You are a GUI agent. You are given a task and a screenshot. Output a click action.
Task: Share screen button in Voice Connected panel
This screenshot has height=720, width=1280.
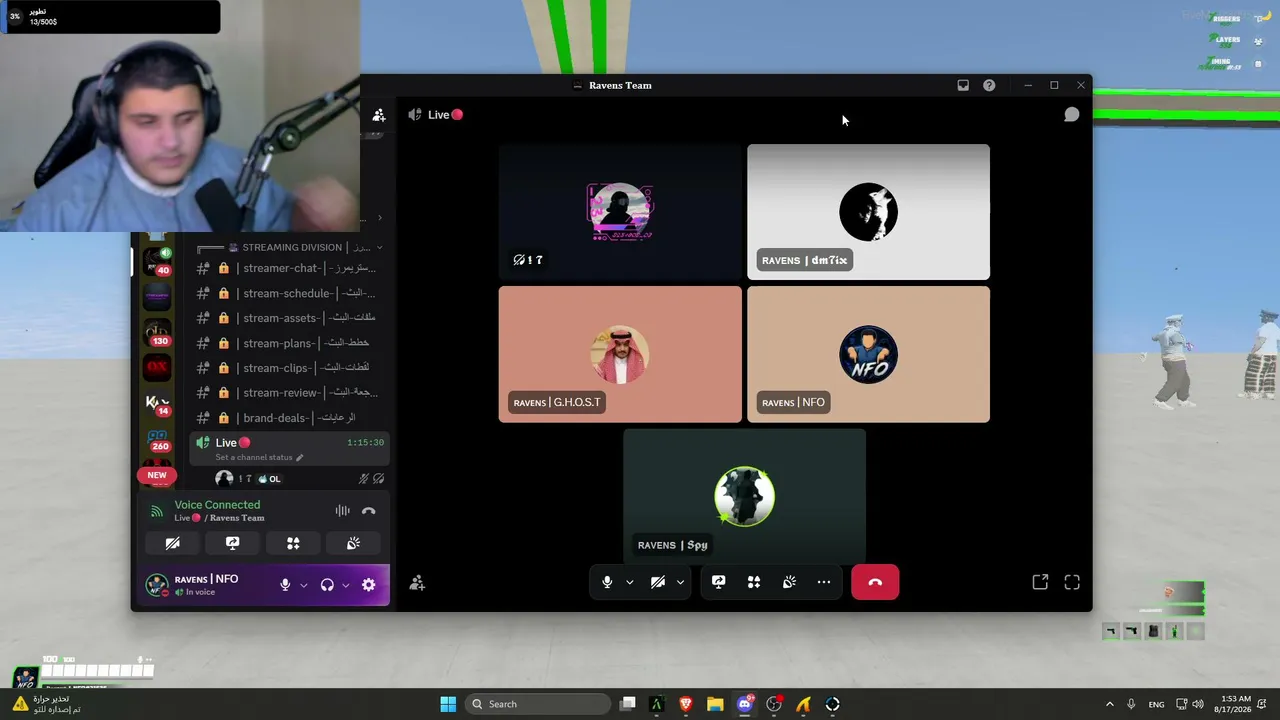coord(233,543)
